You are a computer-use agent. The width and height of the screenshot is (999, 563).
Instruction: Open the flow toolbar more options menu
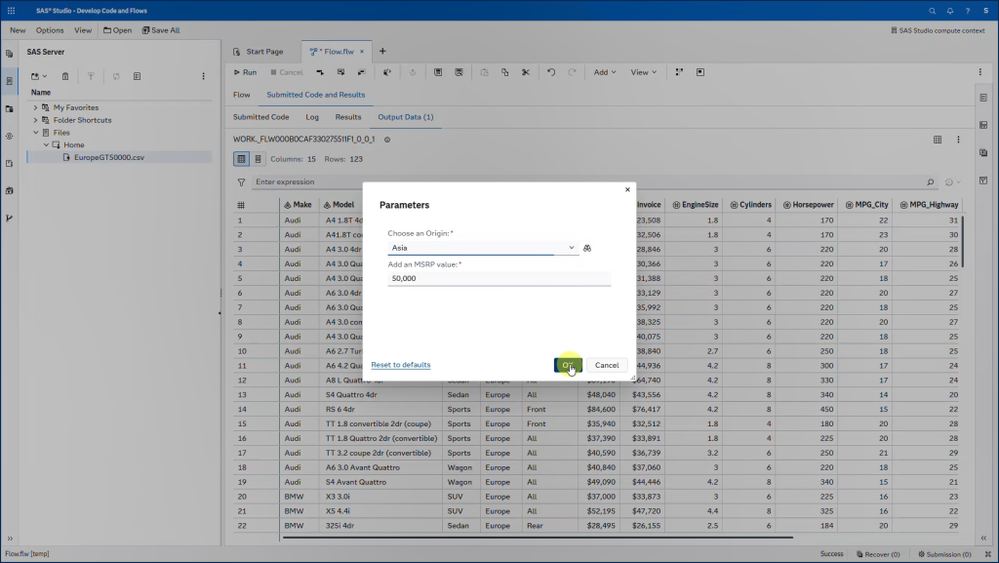click(x=981, y=73)
